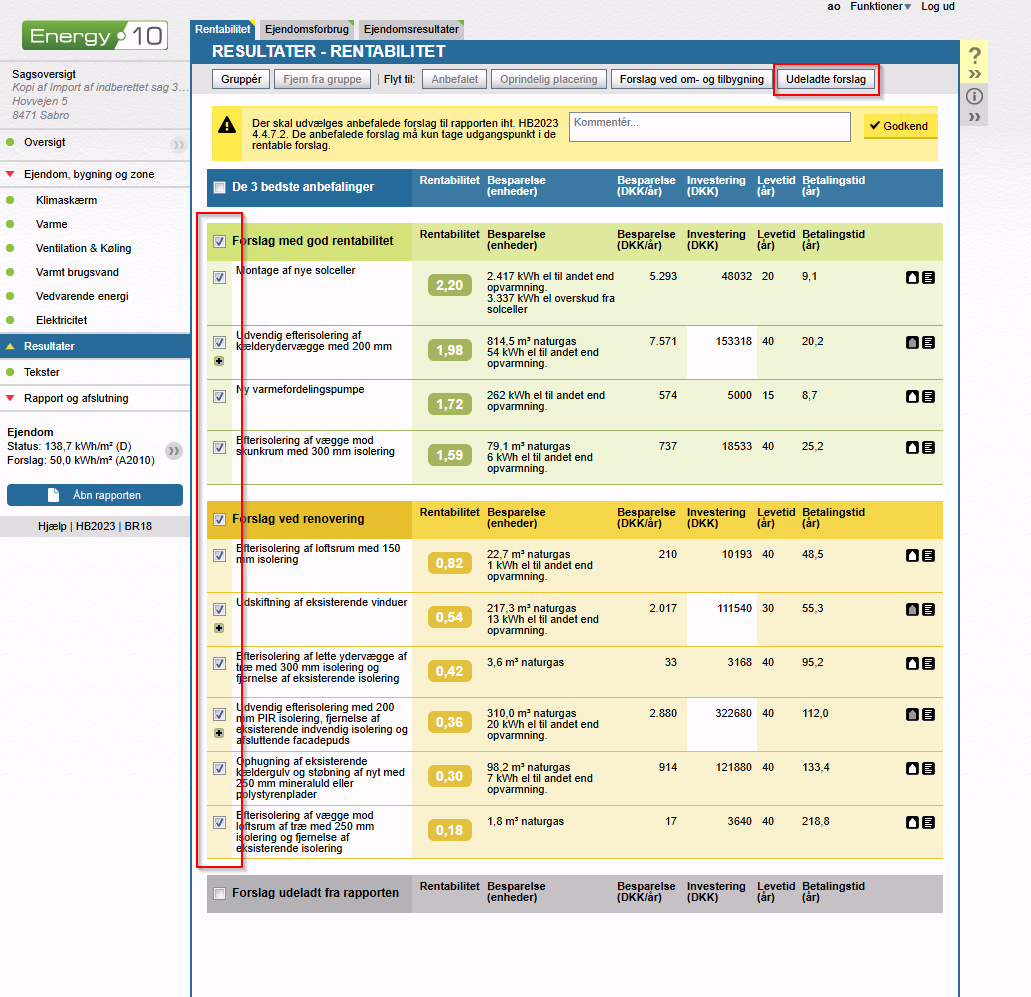This screenshot has width=1031, height=997.
Task: Check the De 3 bedste anbefalinger checkbox
Action: 219,187
